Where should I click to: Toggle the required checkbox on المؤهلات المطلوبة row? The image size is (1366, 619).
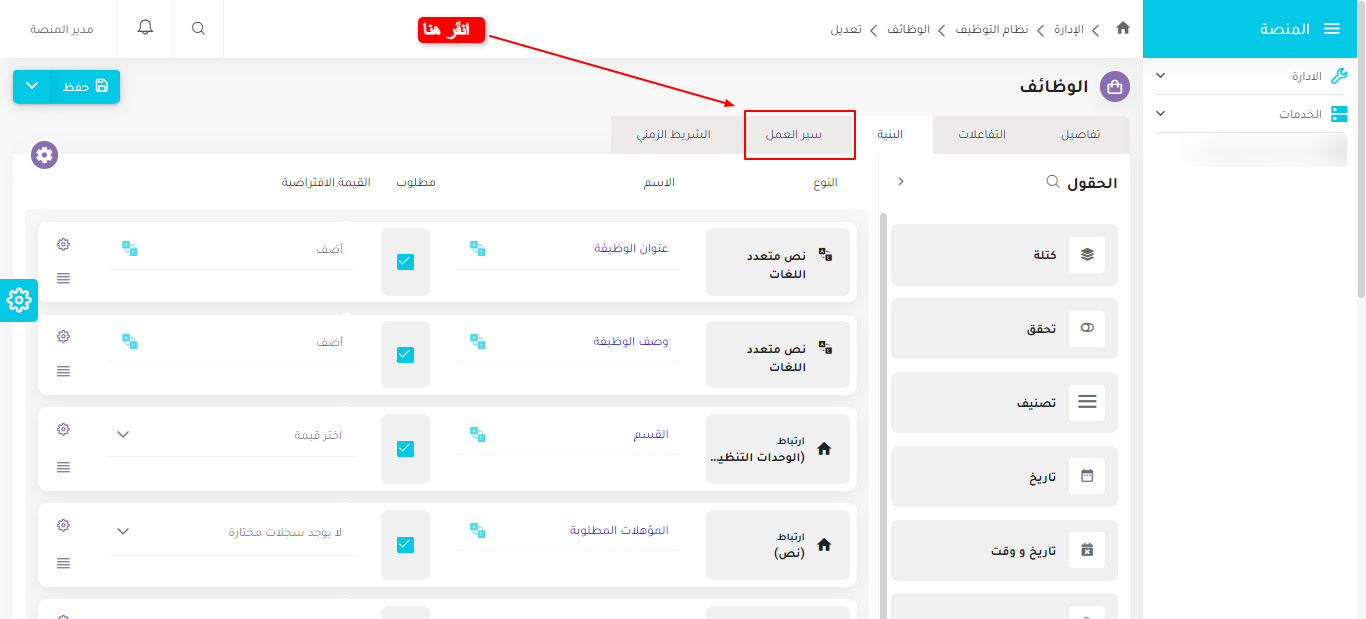[x=405, y=544]
